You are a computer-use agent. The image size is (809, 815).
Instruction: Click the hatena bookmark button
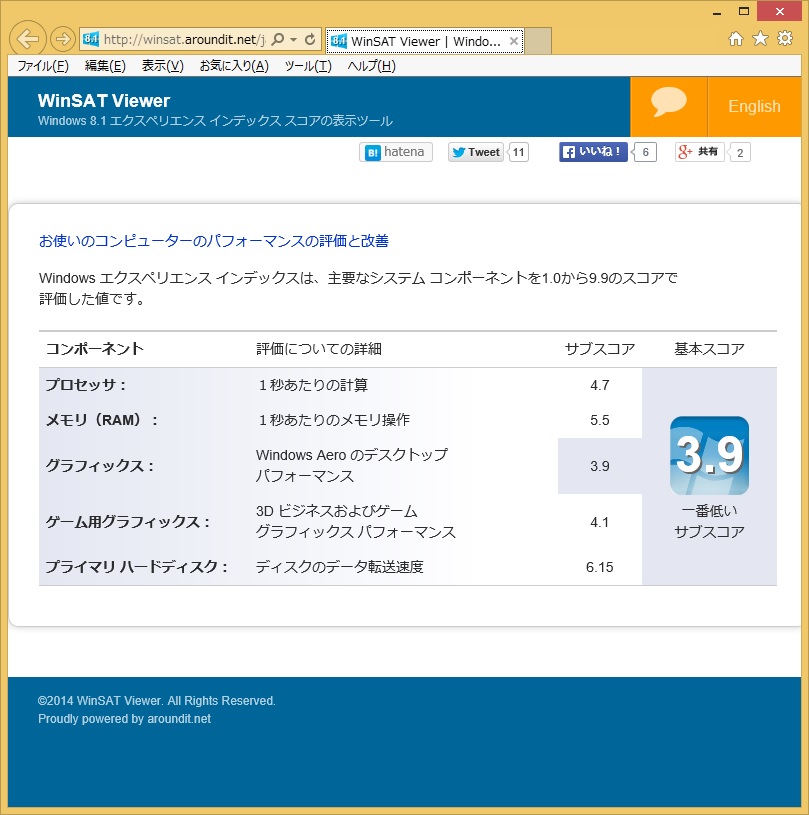click(396, 152)
